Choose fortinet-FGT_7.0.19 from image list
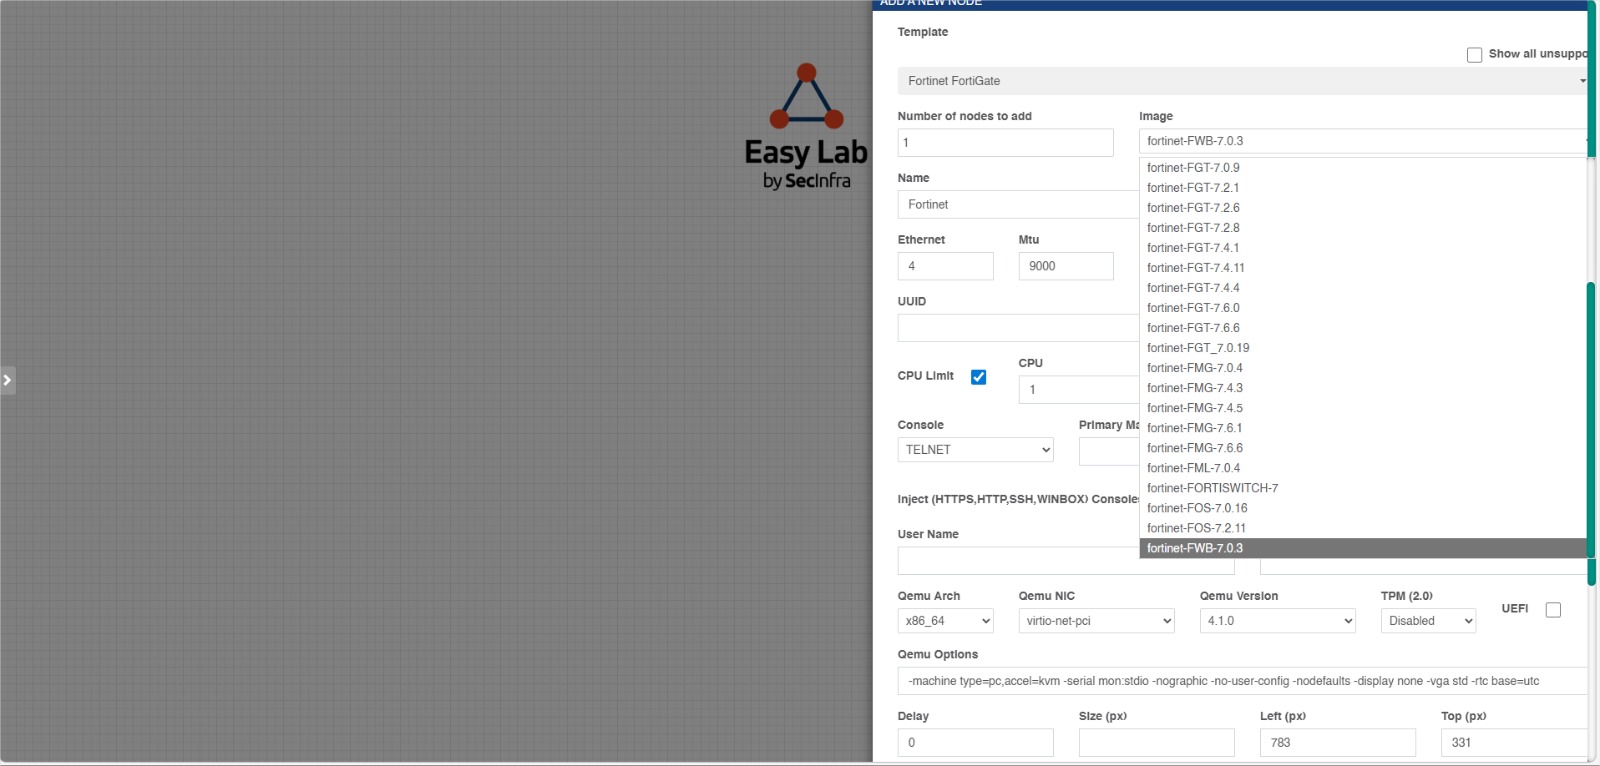 coord(1363,348)
